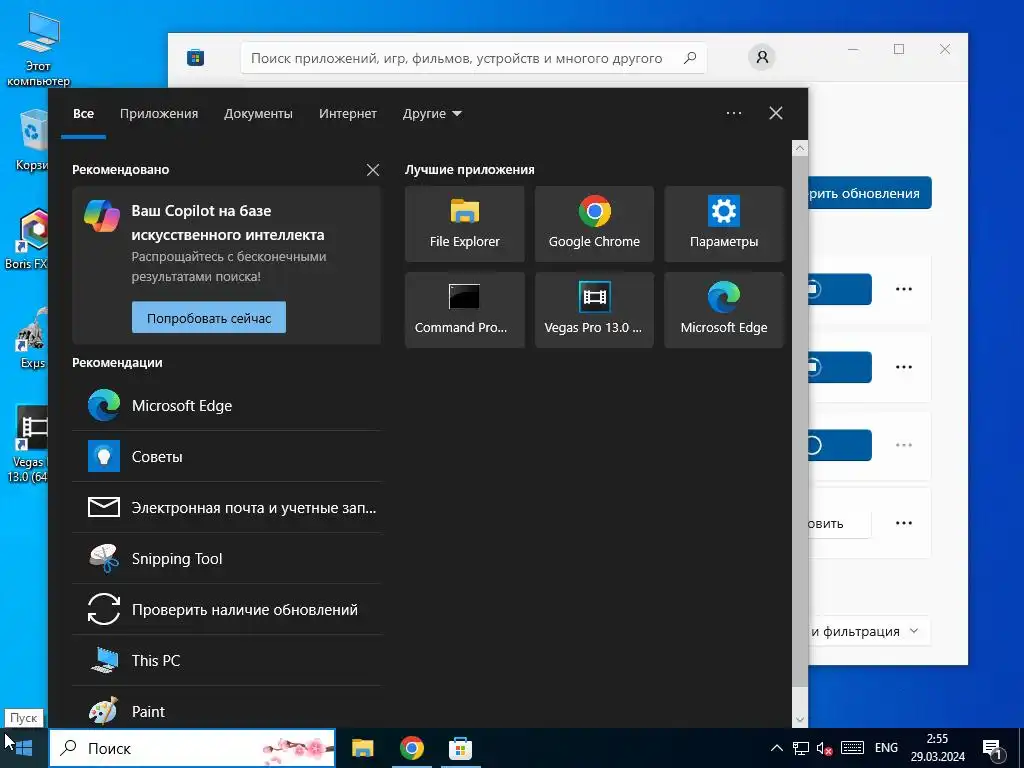Screen dimensions: 1024x768
Task: Click the Microsoft Store logo icon in Store window
Action: [195, 58]
